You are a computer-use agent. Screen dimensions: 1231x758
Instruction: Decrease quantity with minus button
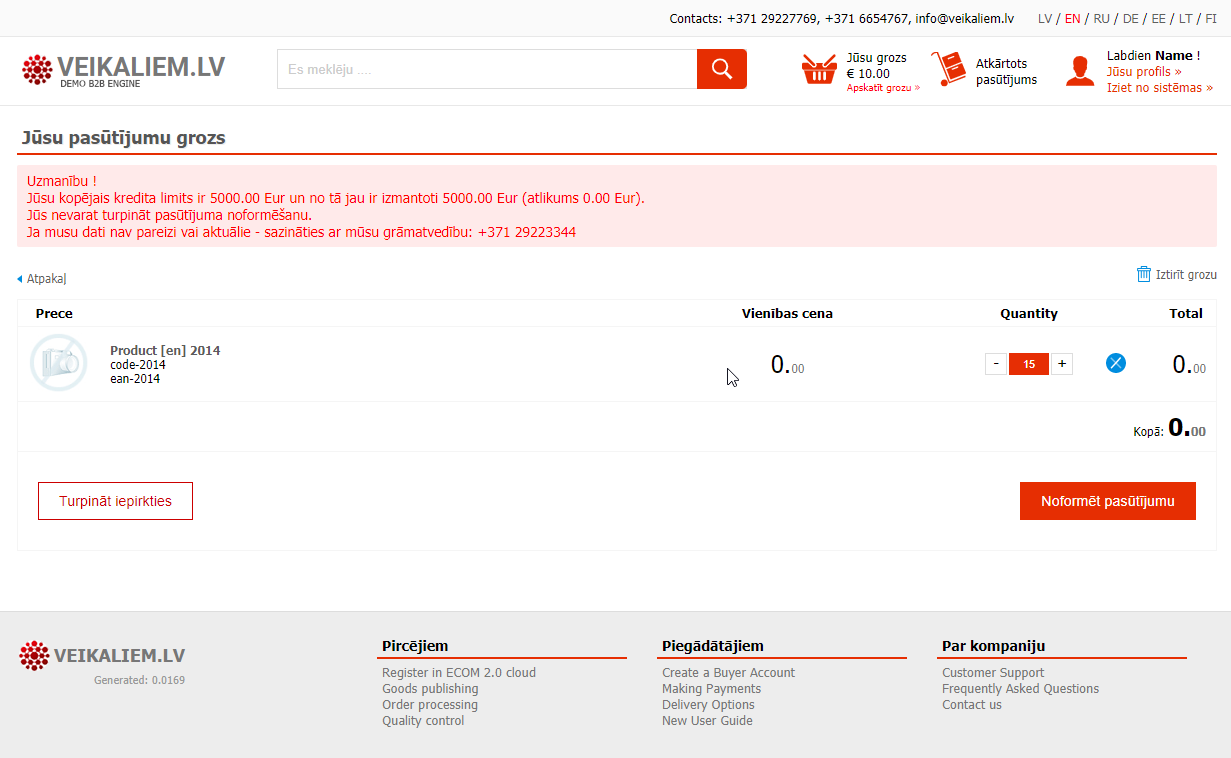coord(996,364)
